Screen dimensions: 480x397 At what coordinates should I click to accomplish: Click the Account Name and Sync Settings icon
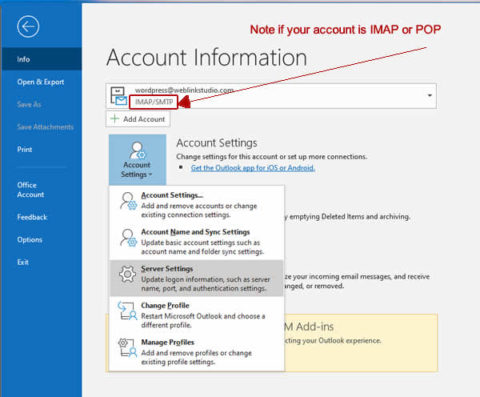[x=128, y=238]
